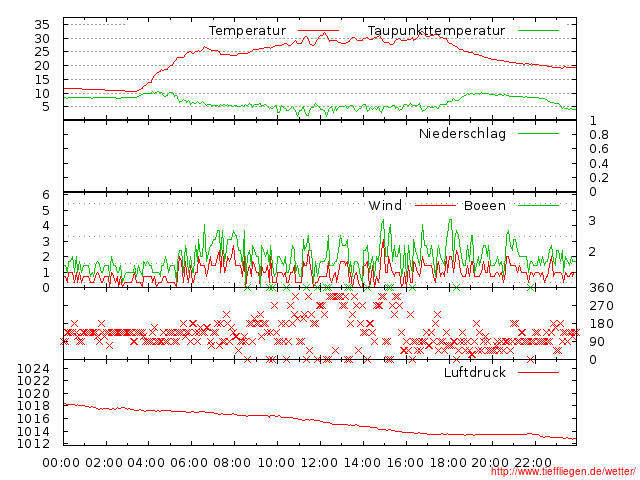
Task: Click the Temperatur legend label
Action: tap(247, 31)
